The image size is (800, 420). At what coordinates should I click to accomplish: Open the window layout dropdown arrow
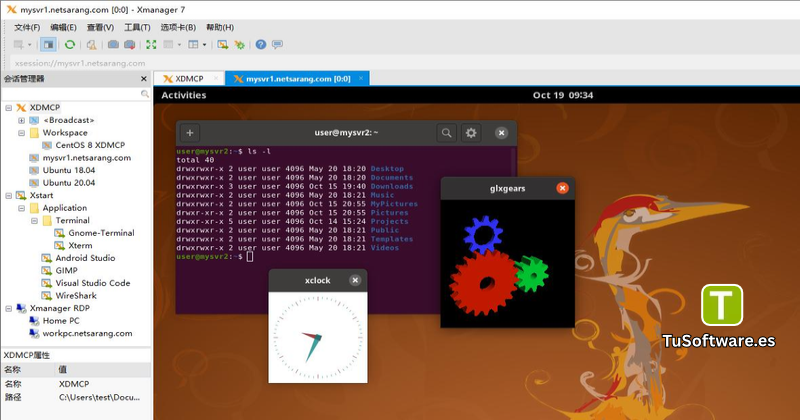coord(204,45)
